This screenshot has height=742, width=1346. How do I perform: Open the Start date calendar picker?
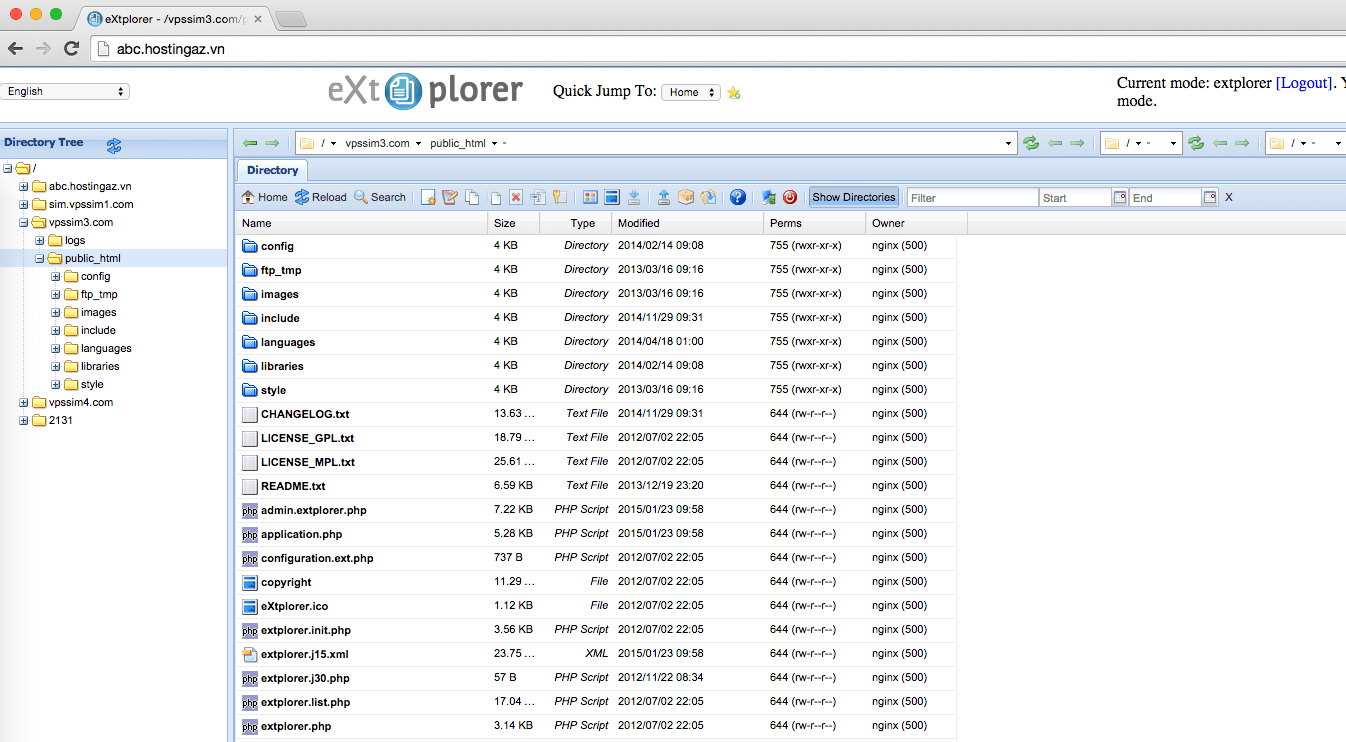point(1120,197)
